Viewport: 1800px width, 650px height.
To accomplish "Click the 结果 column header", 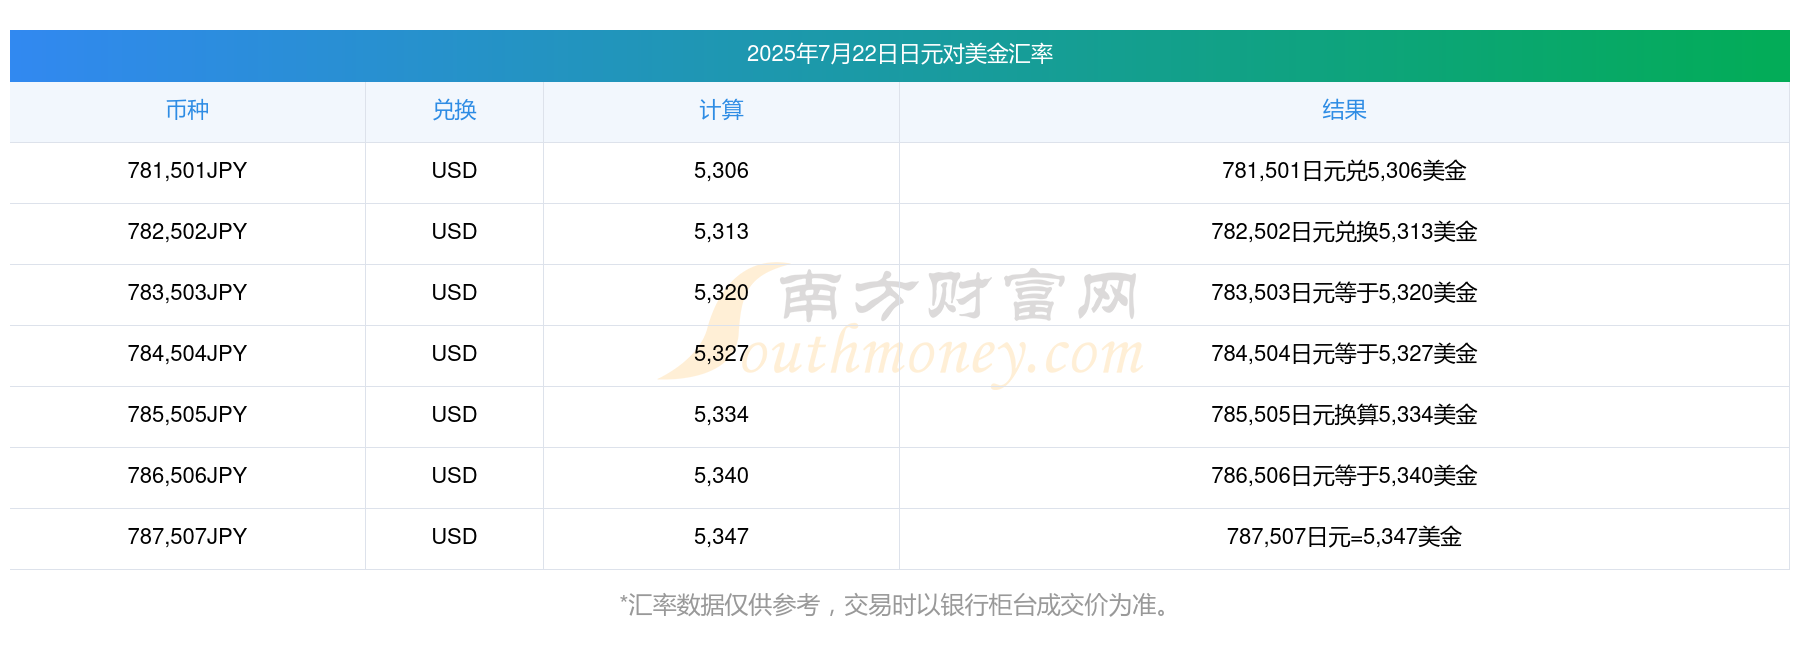I will pos(1344,110).
